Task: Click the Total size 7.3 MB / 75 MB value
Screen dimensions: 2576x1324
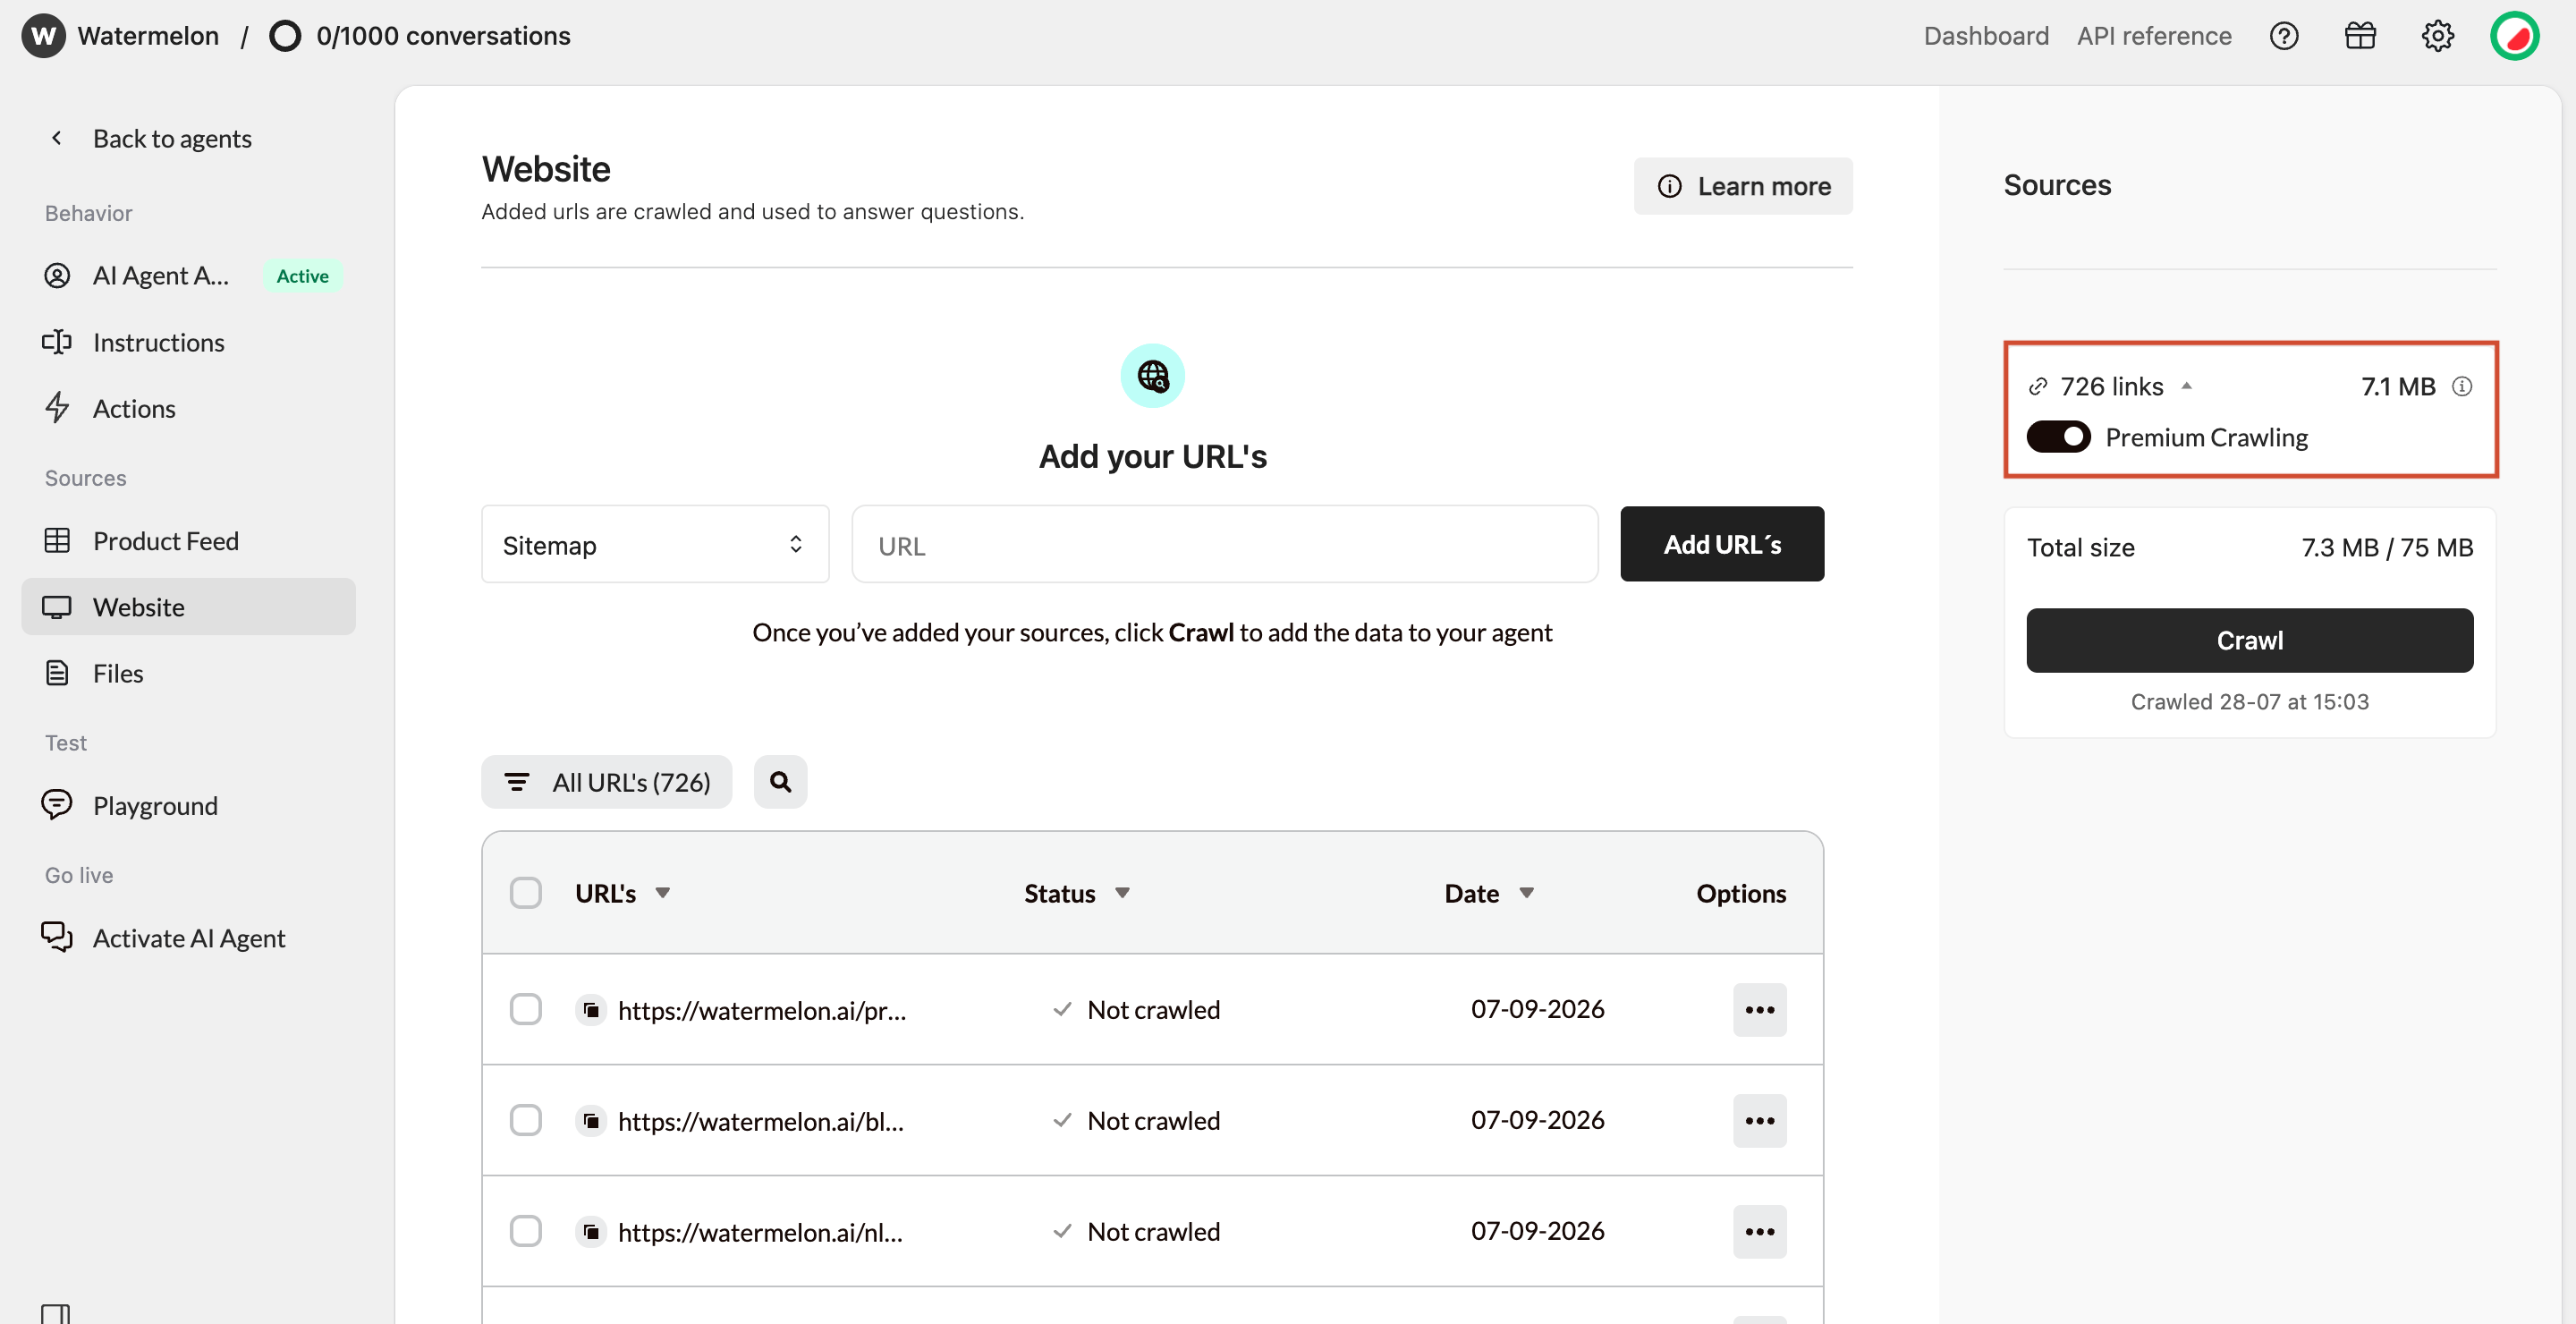Action: [2387, 548]
